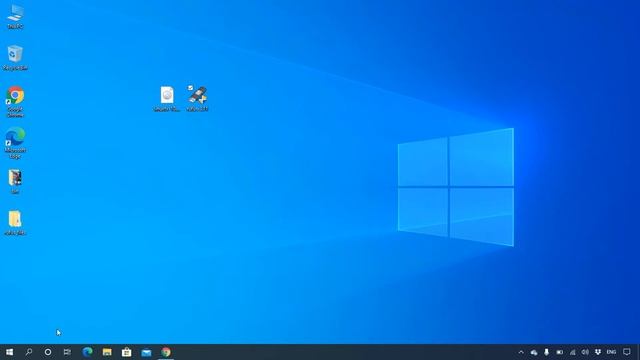Select the Microsoft Edge desktop shortcut
The image size is (640, 360).
15,142
